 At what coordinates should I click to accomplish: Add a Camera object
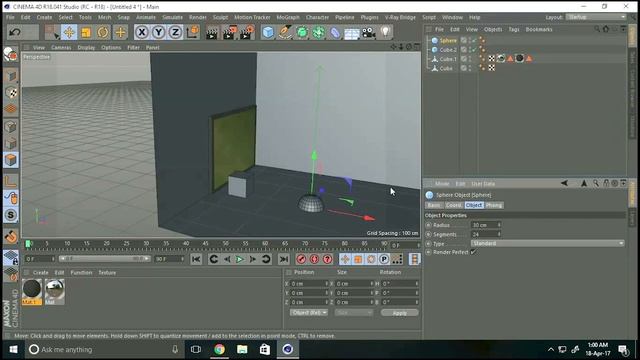tap(369, 32)
